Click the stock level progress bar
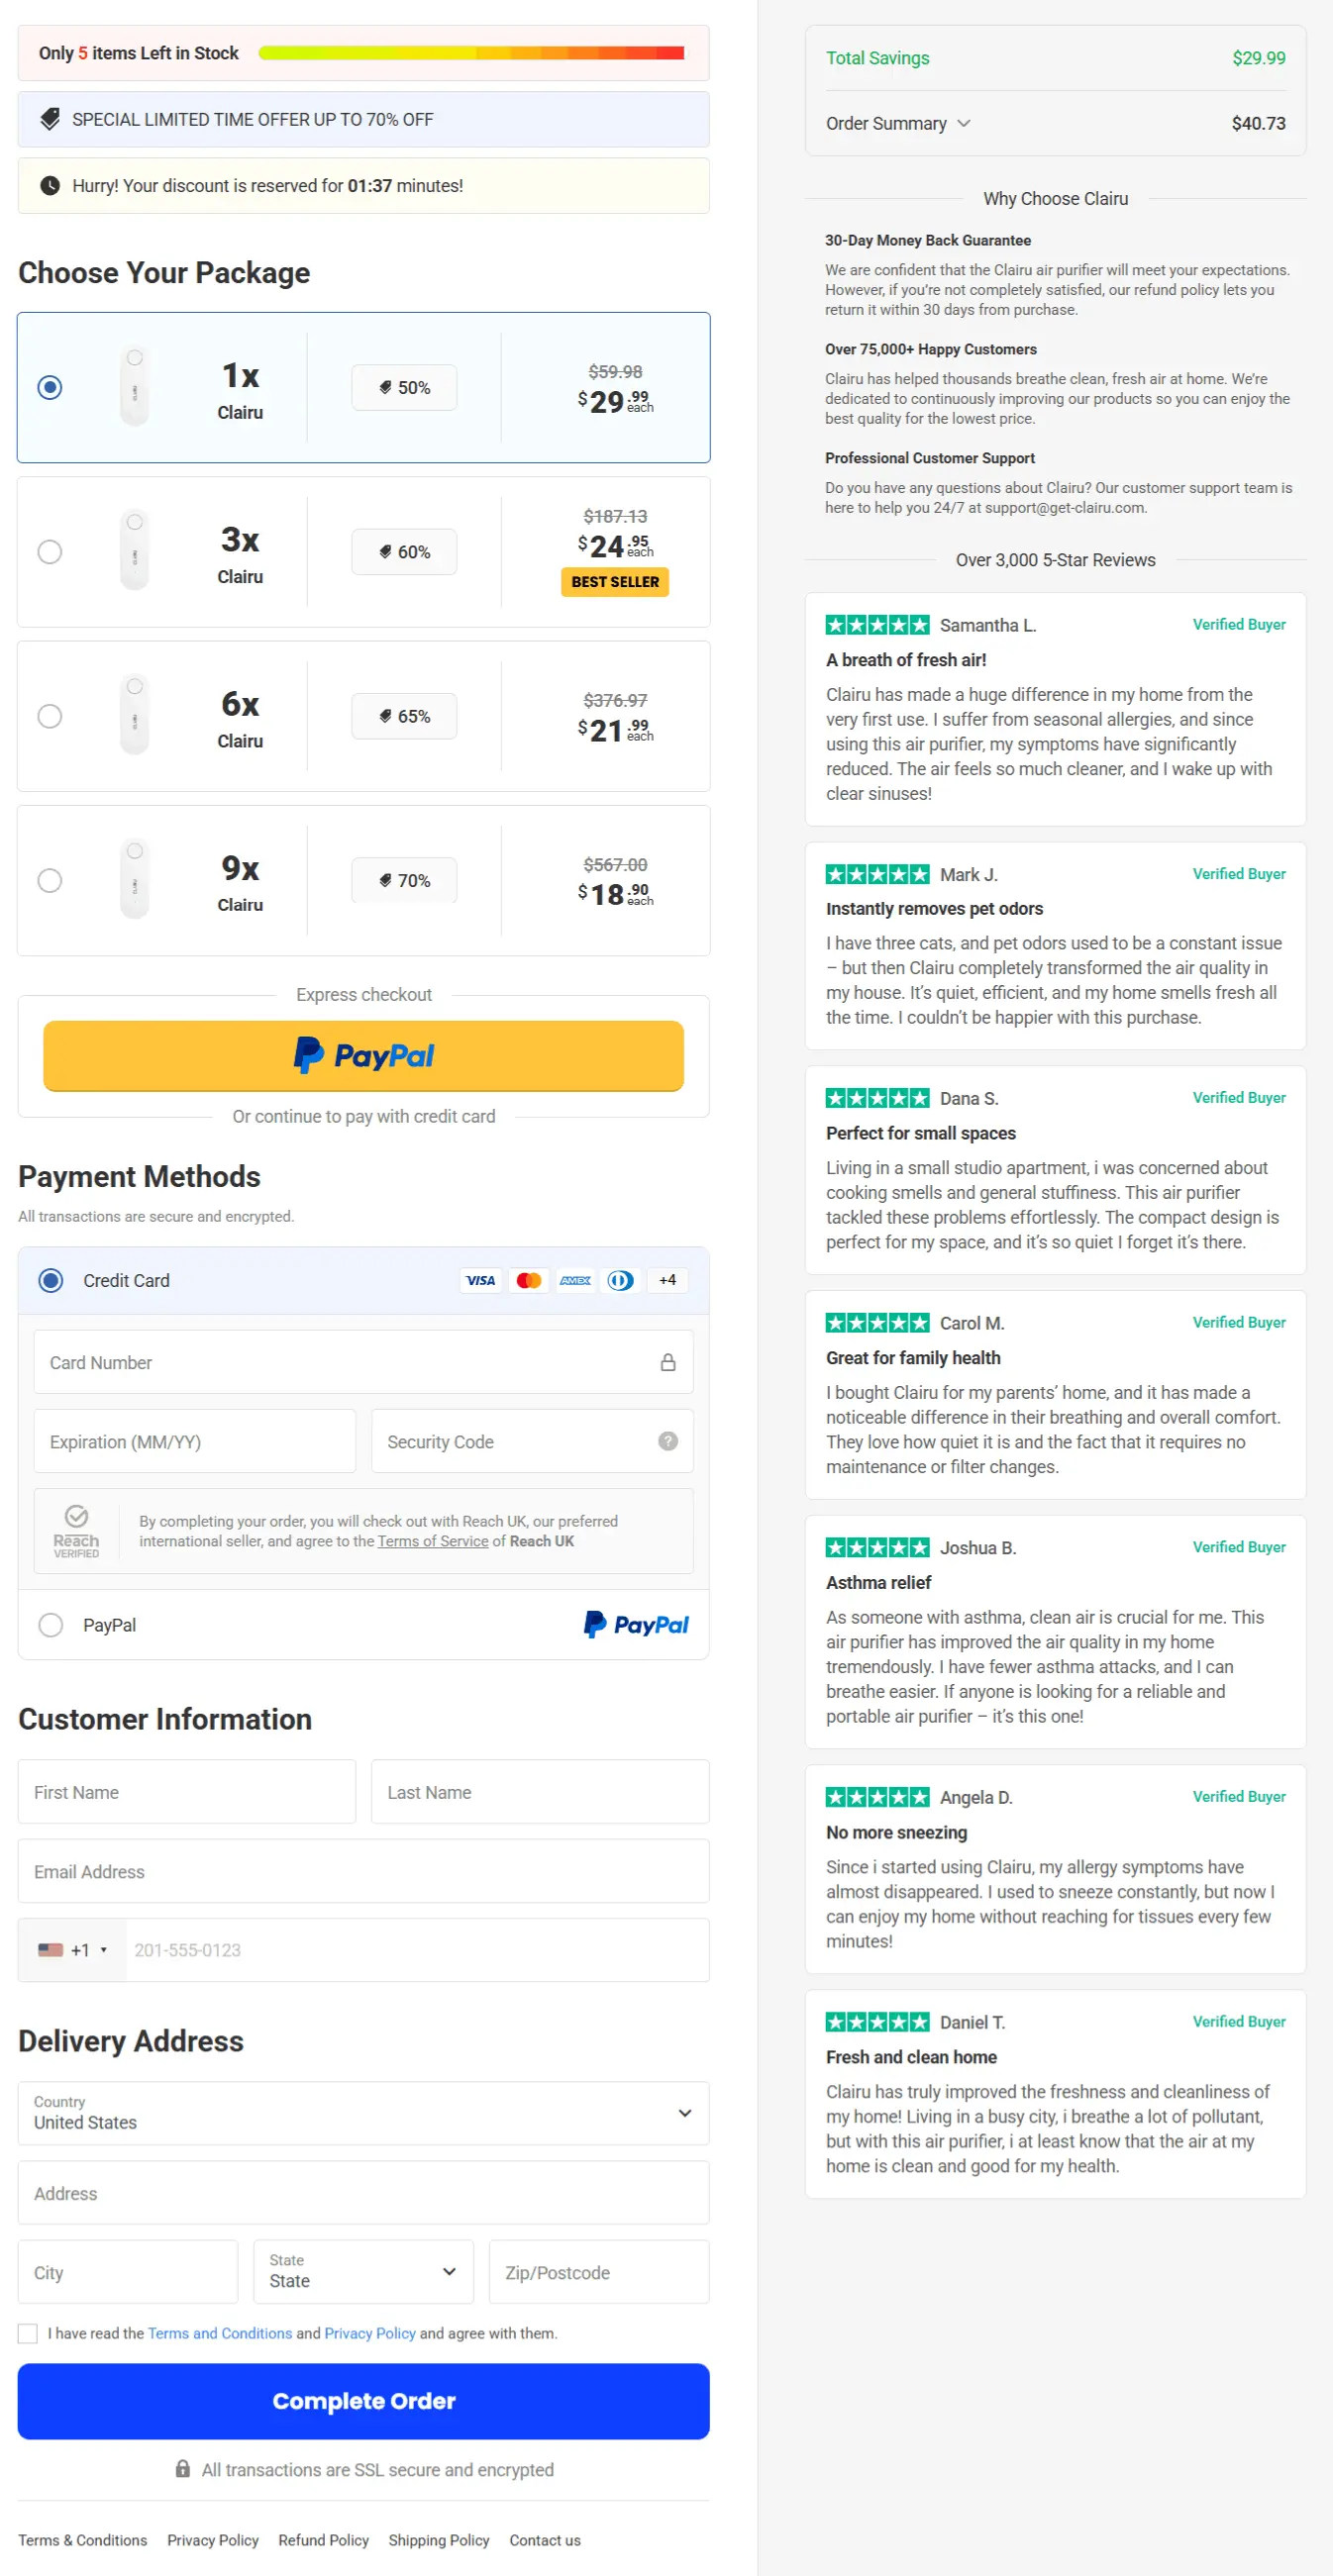 (x=473, y=52)
